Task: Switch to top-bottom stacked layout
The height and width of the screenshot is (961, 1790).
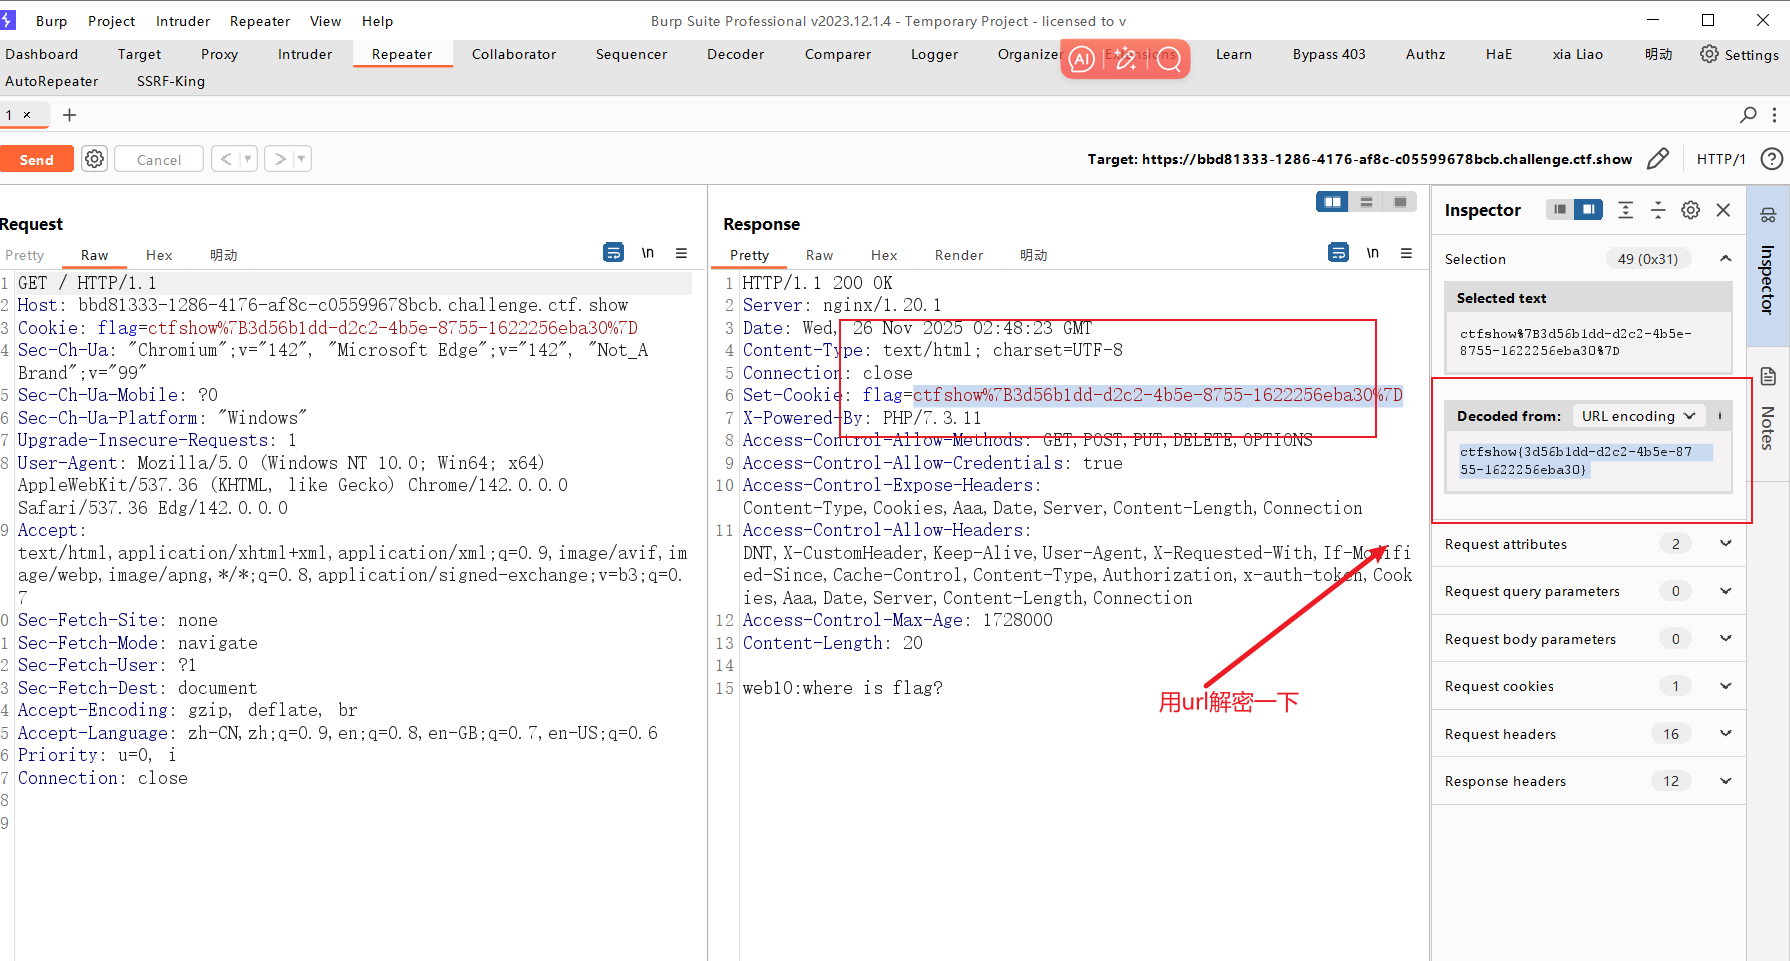Action: pyautogui.click(x=1366, y=202)
